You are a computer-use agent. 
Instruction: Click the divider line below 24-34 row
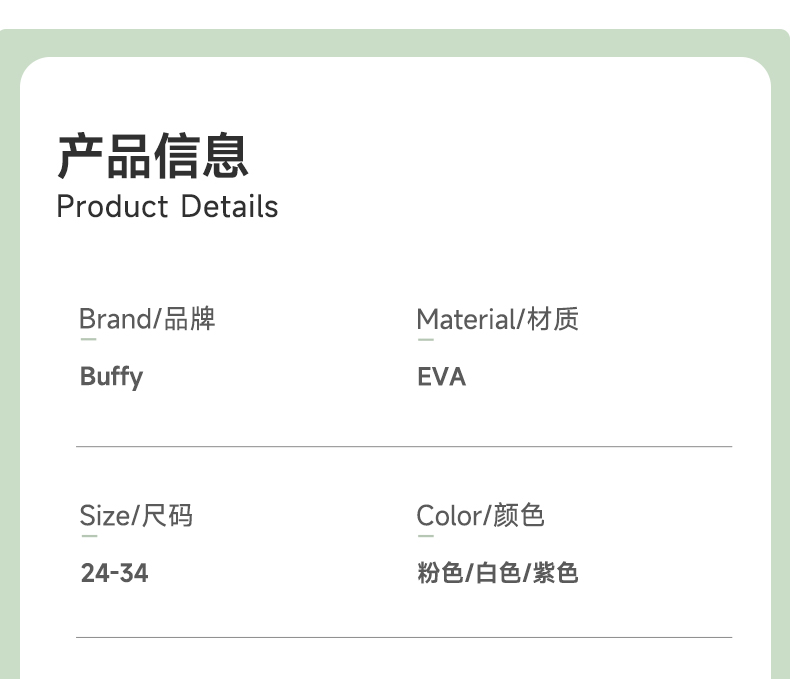tap(404, 637)
